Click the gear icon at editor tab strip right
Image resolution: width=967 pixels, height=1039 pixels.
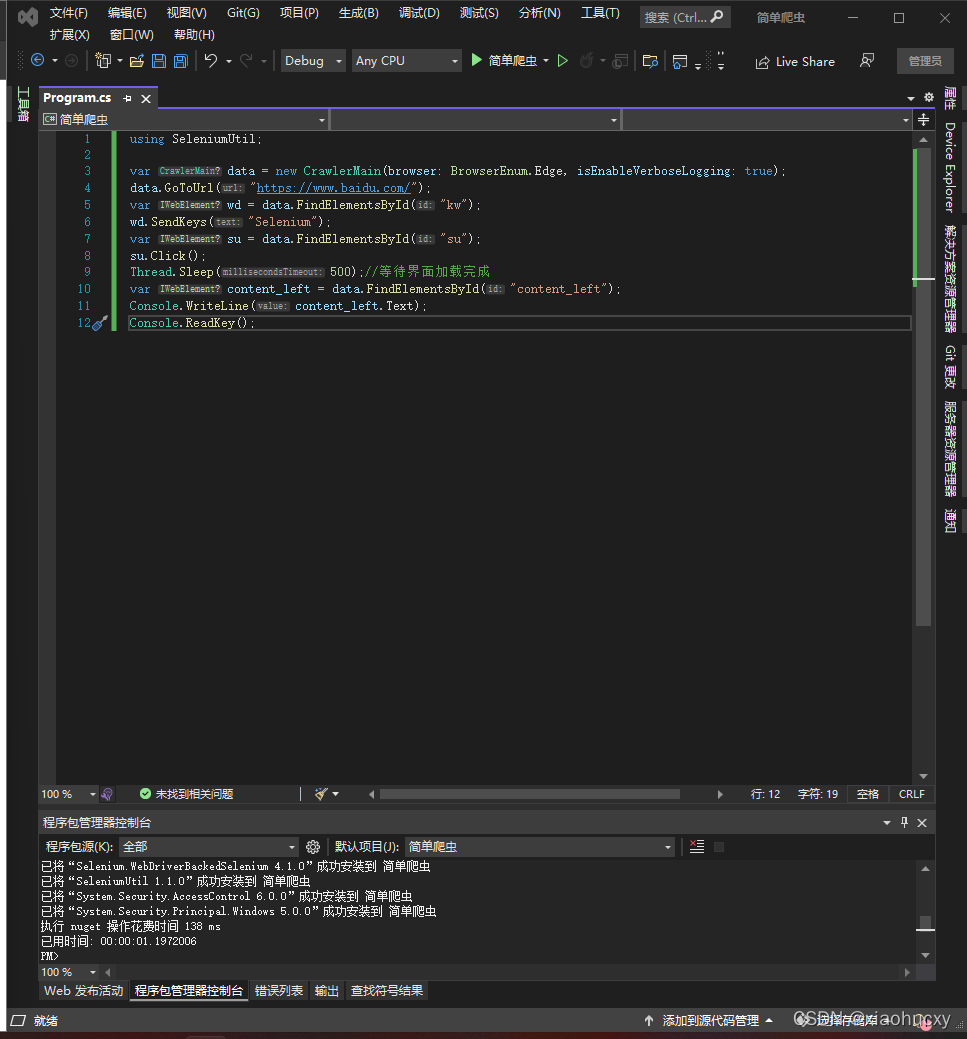pos(929,97)
